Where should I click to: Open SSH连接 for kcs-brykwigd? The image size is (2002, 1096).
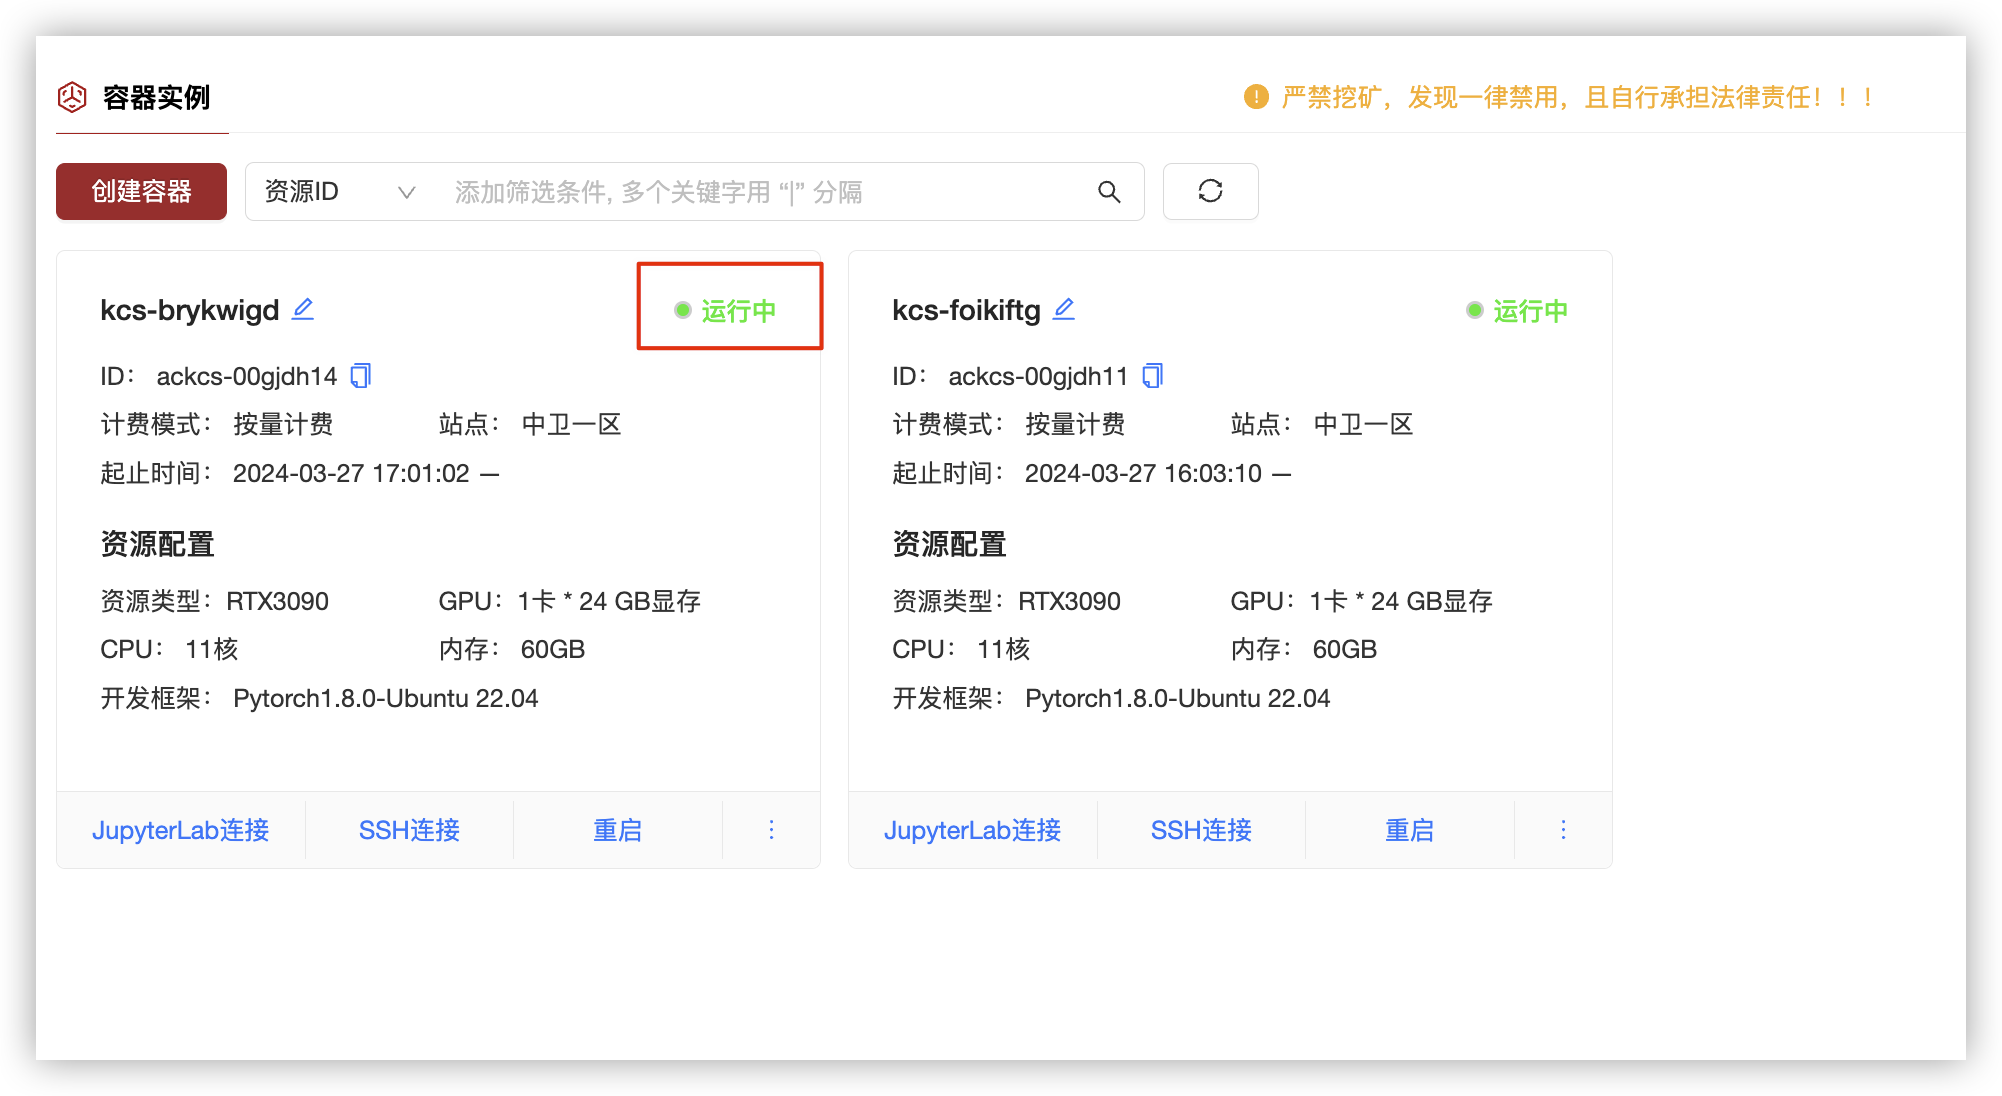pyautogui.click(x=409, y=830)
